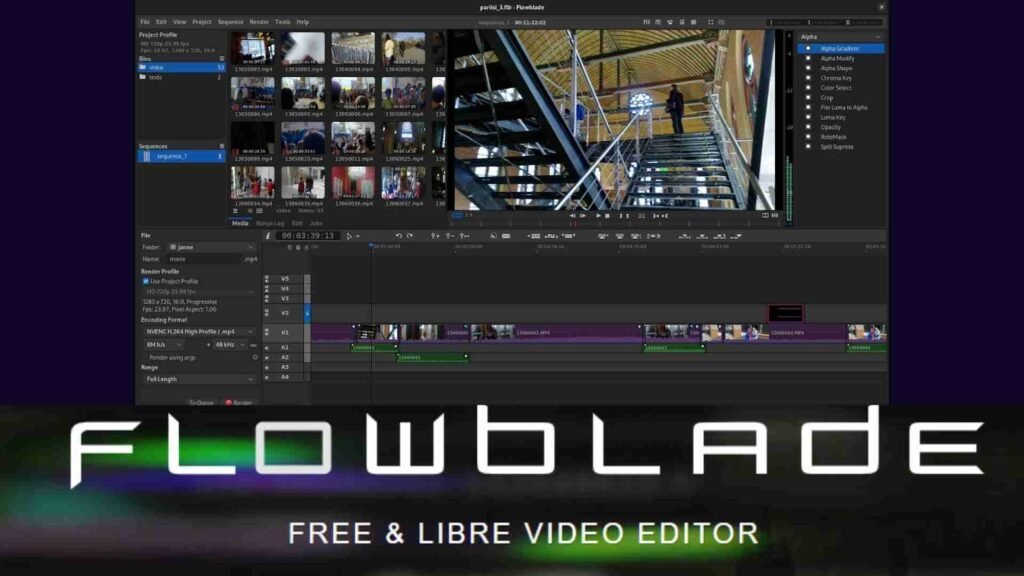Select the 13020003.mp4 media thumbnail

click(x=253, y=52)
